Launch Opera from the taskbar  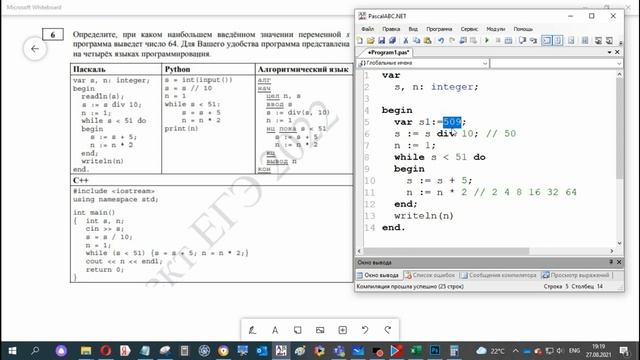(x=105, y=351)
